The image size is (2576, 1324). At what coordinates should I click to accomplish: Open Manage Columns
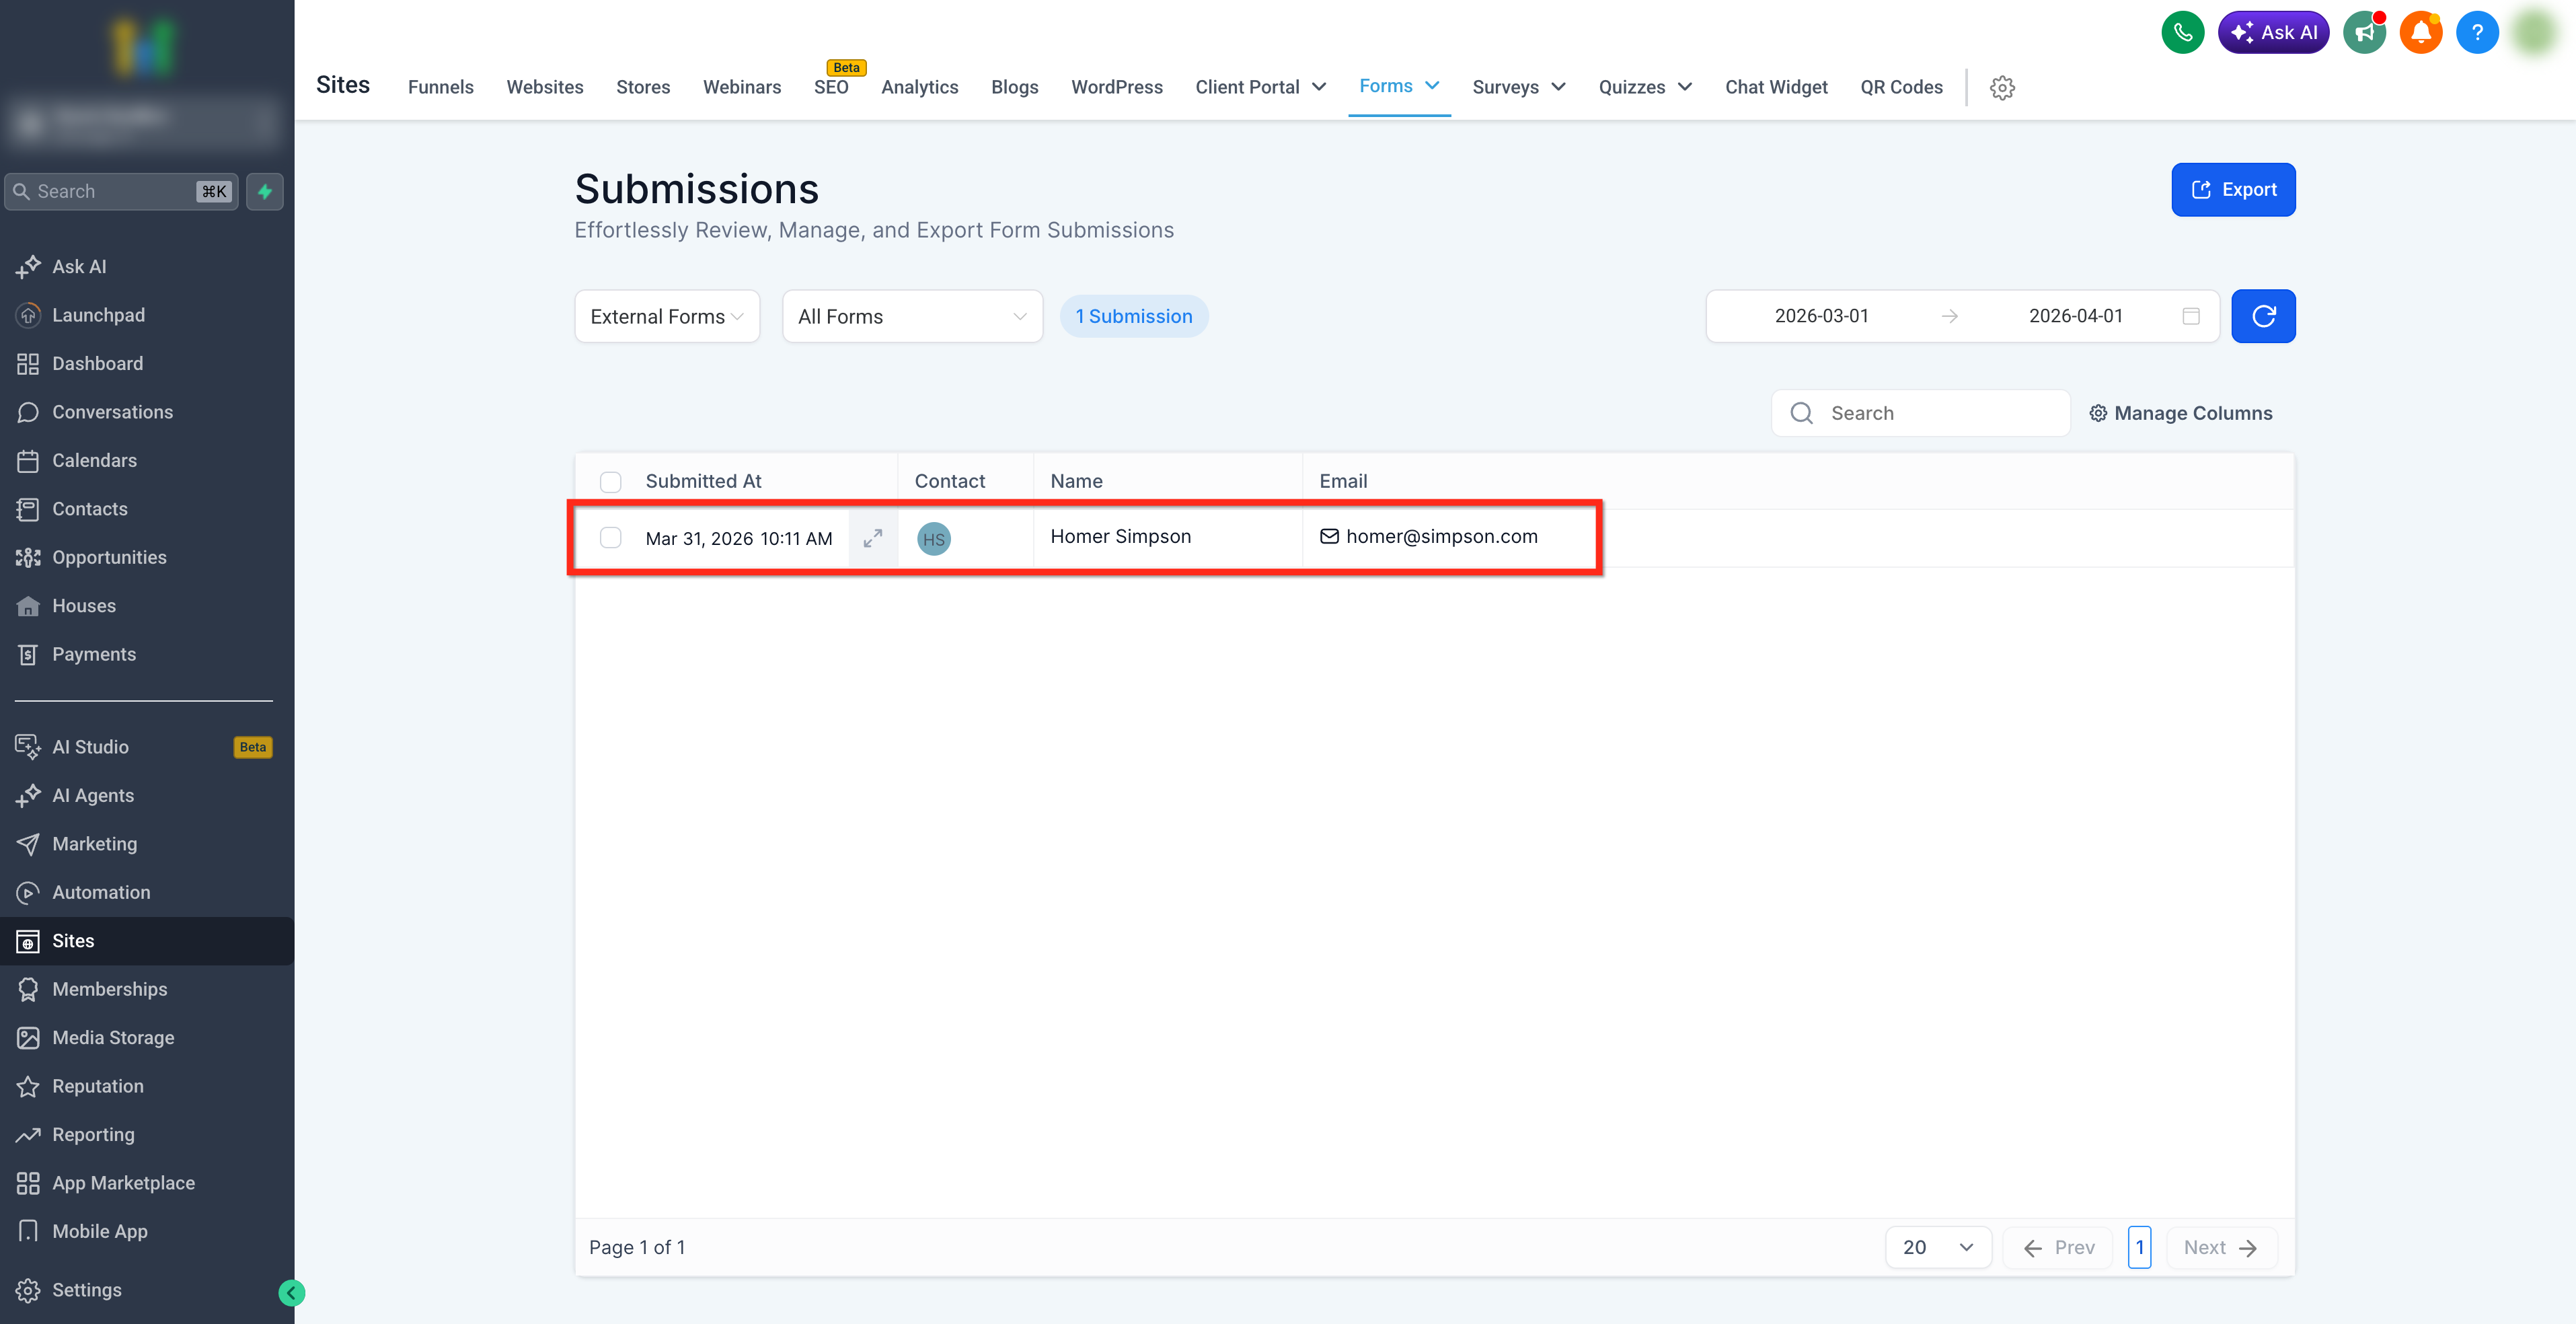coord(2180,413)
